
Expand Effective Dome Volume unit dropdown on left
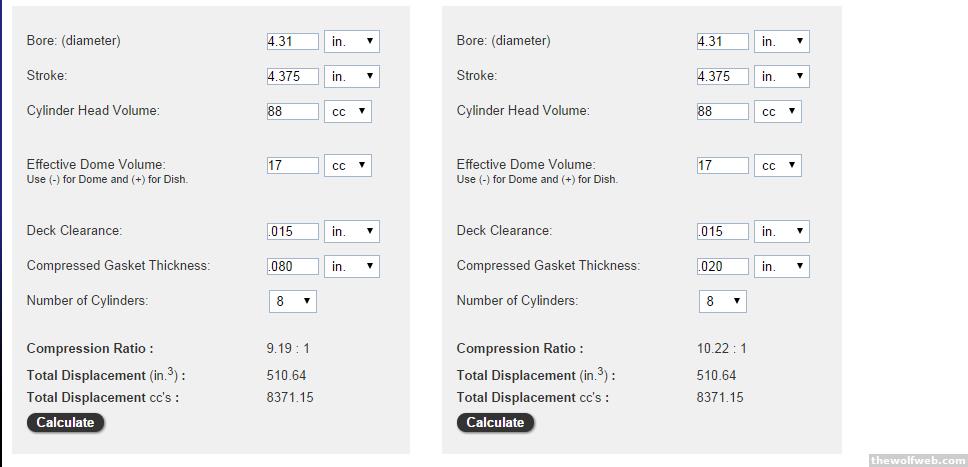348,165
